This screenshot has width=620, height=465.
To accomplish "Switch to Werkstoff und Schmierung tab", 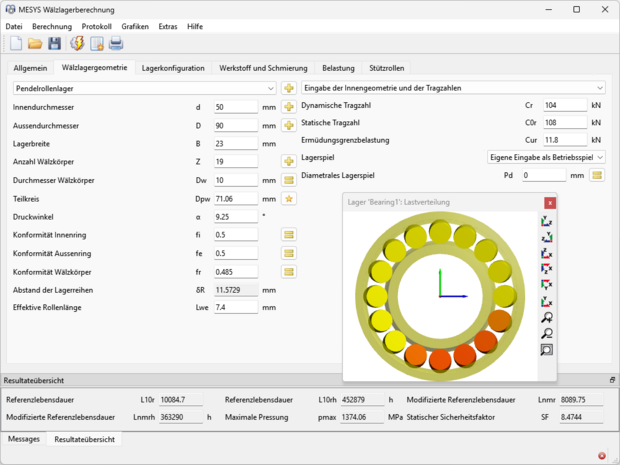I will (x=263, y=68).
